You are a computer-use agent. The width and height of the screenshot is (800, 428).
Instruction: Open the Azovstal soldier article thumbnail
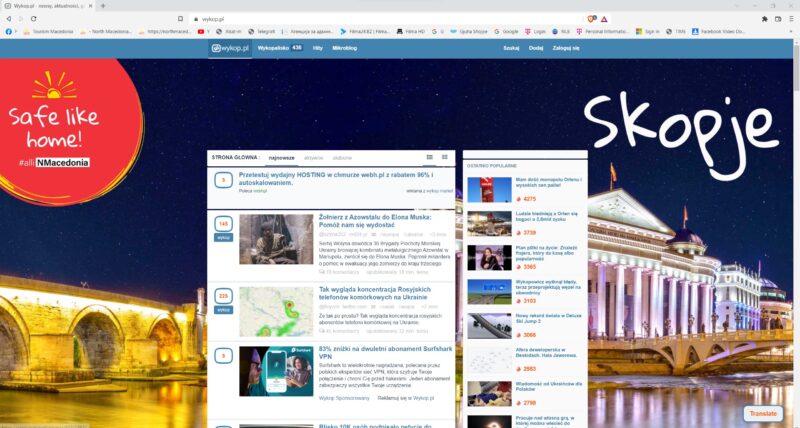(x=276, y=239)
